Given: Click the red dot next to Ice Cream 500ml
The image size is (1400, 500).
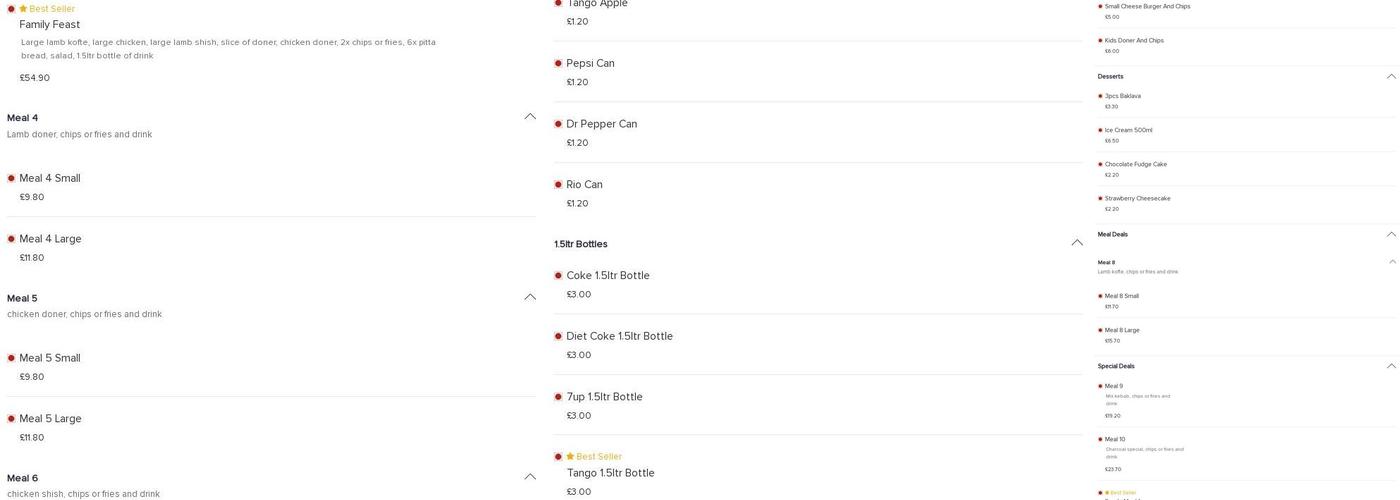Looking at the screenshot, I should (1100, 130).
